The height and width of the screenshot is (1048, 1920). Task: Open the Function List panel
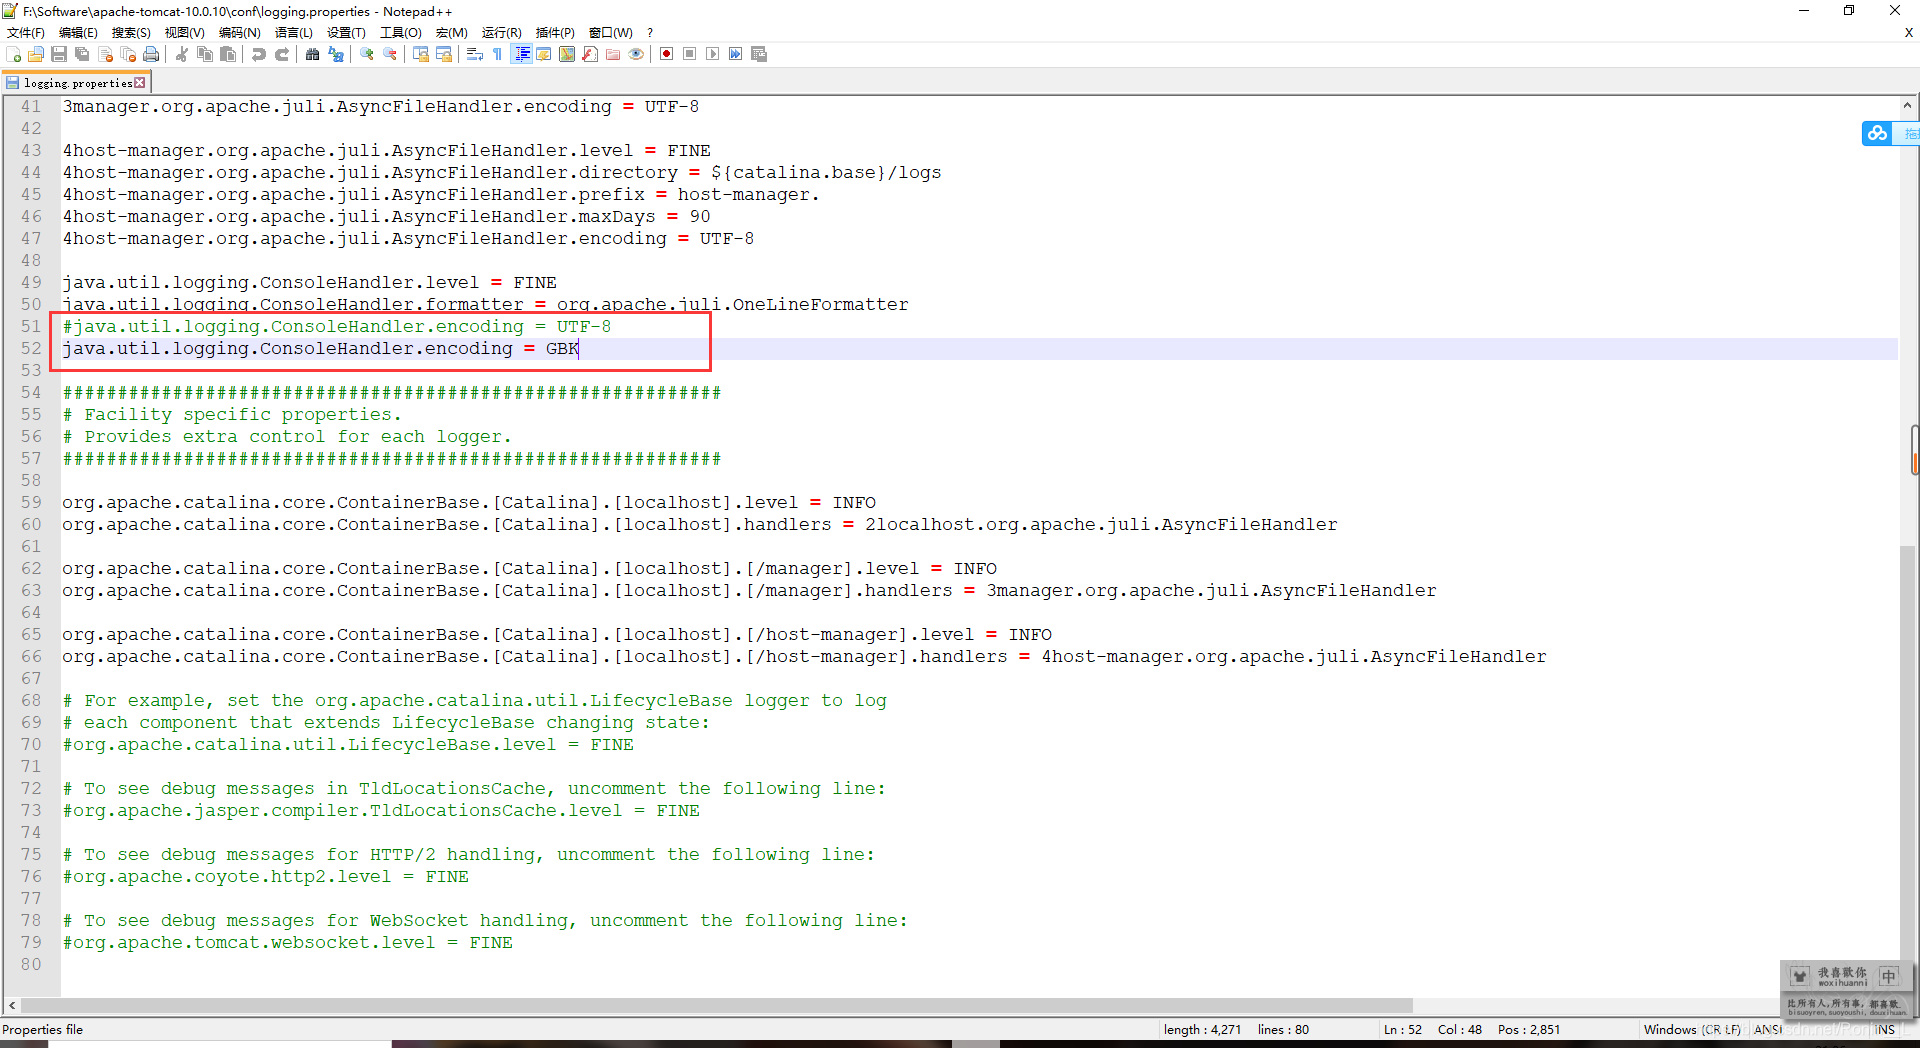[x=590, y=54]
